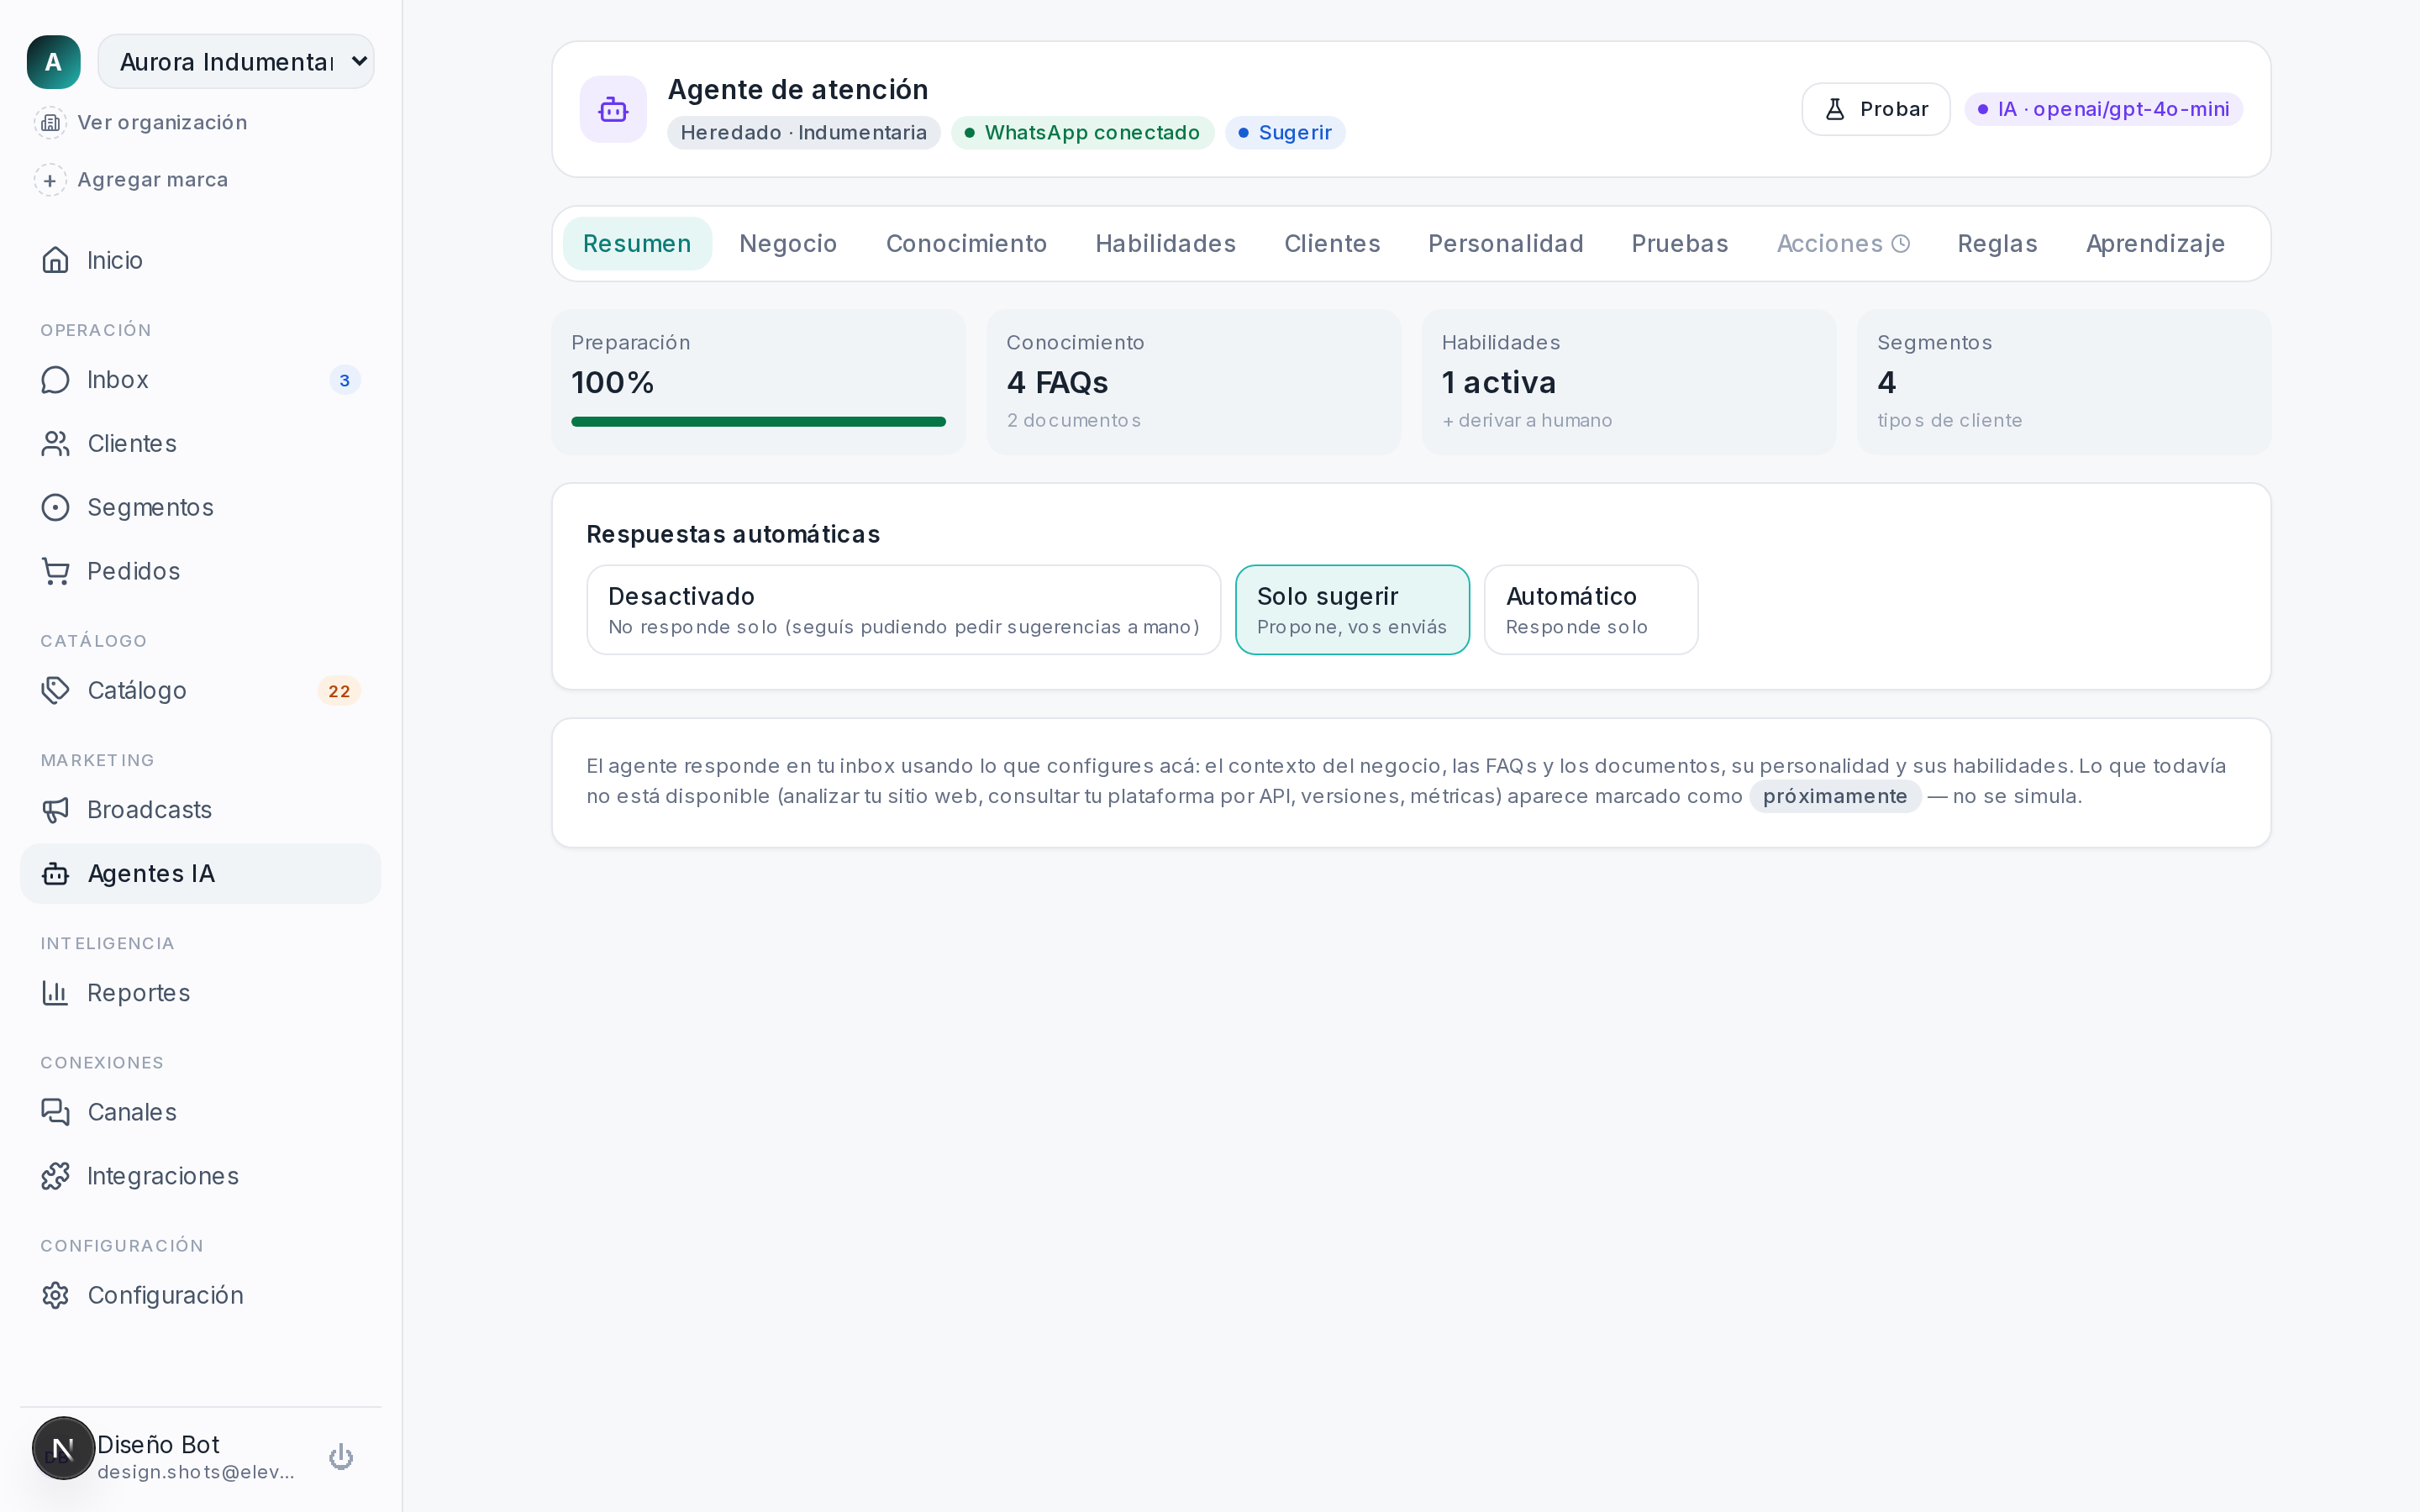Open the Conocimiento tab
This screenshot has height=1512, width=2420.
click(966, 244)
